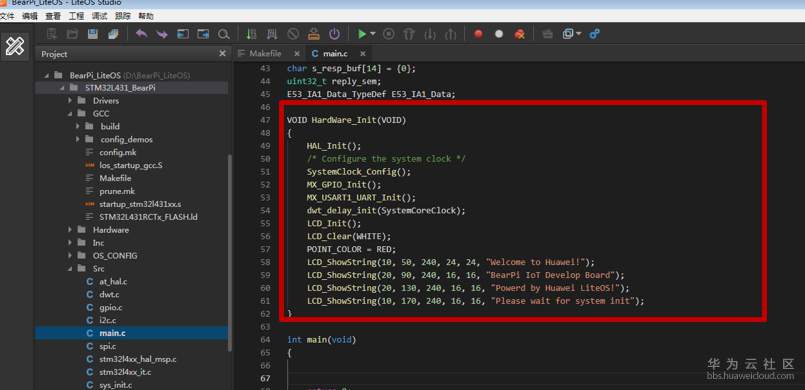
Task: Click the red crossed-out breakpoint icon
Action: click(520, 34)
